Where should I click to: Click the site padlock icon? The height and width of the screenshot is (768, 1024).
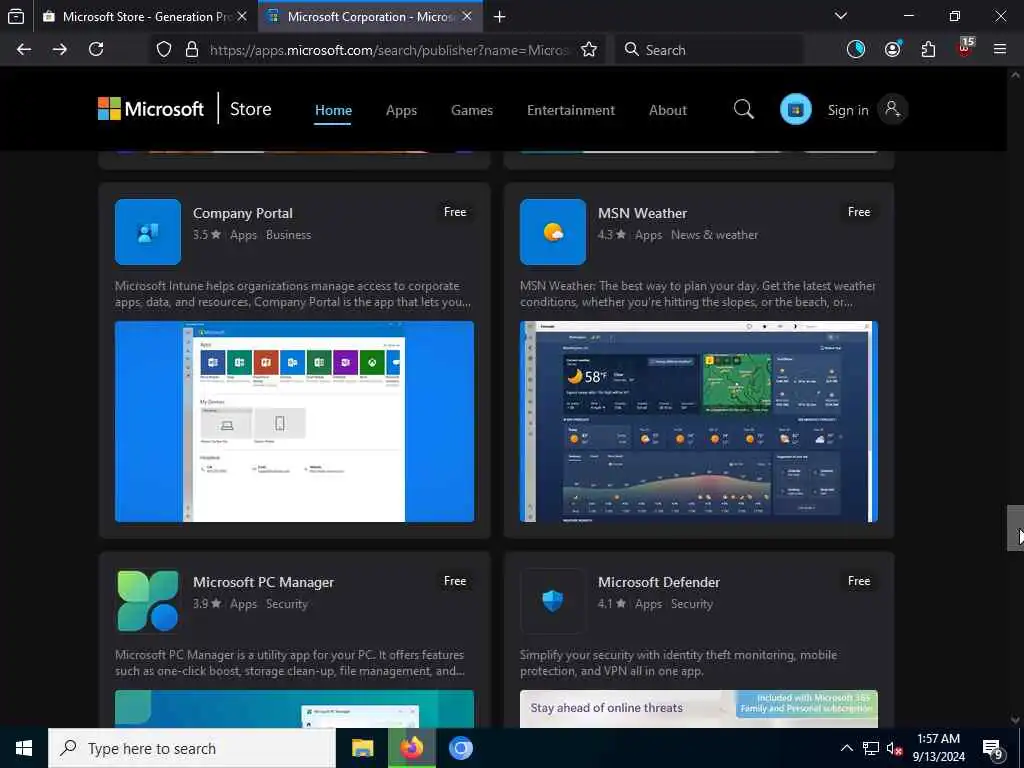point(191,50)
